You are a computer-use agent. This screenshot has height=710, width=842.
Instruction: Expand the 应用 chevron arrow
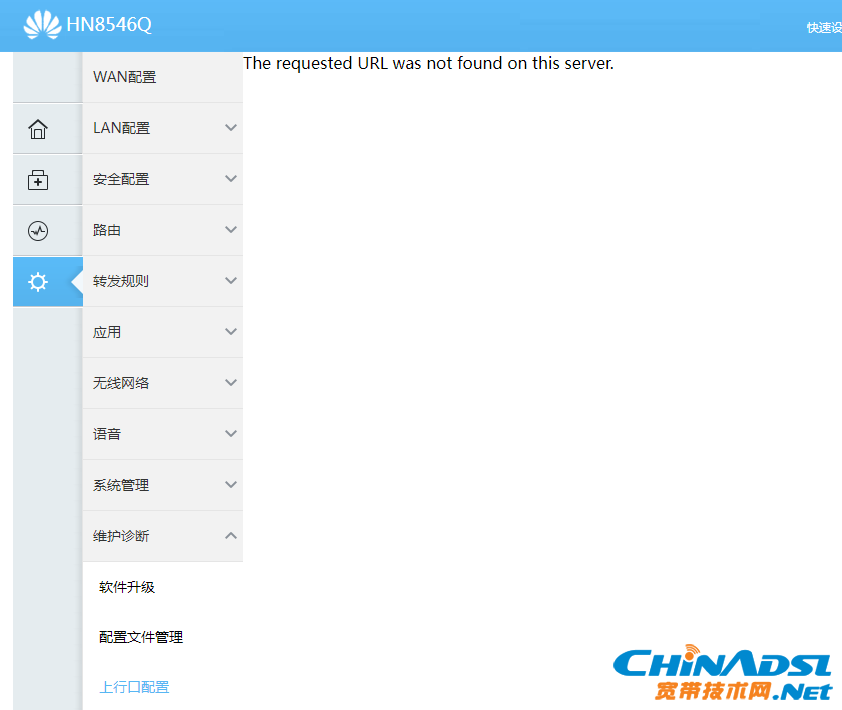point(231,332)
